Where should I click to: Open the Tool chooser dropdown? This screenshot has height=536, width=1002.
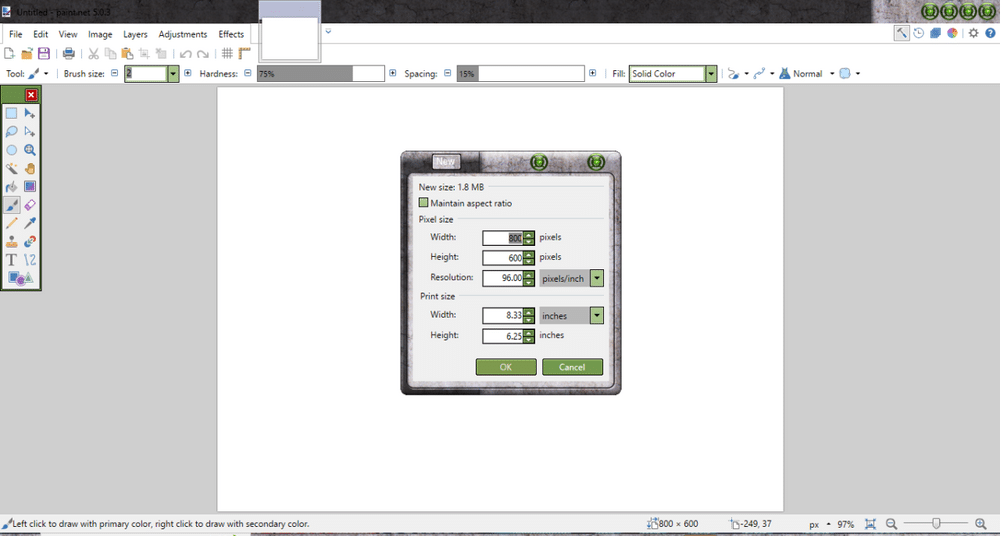(38, 73)
